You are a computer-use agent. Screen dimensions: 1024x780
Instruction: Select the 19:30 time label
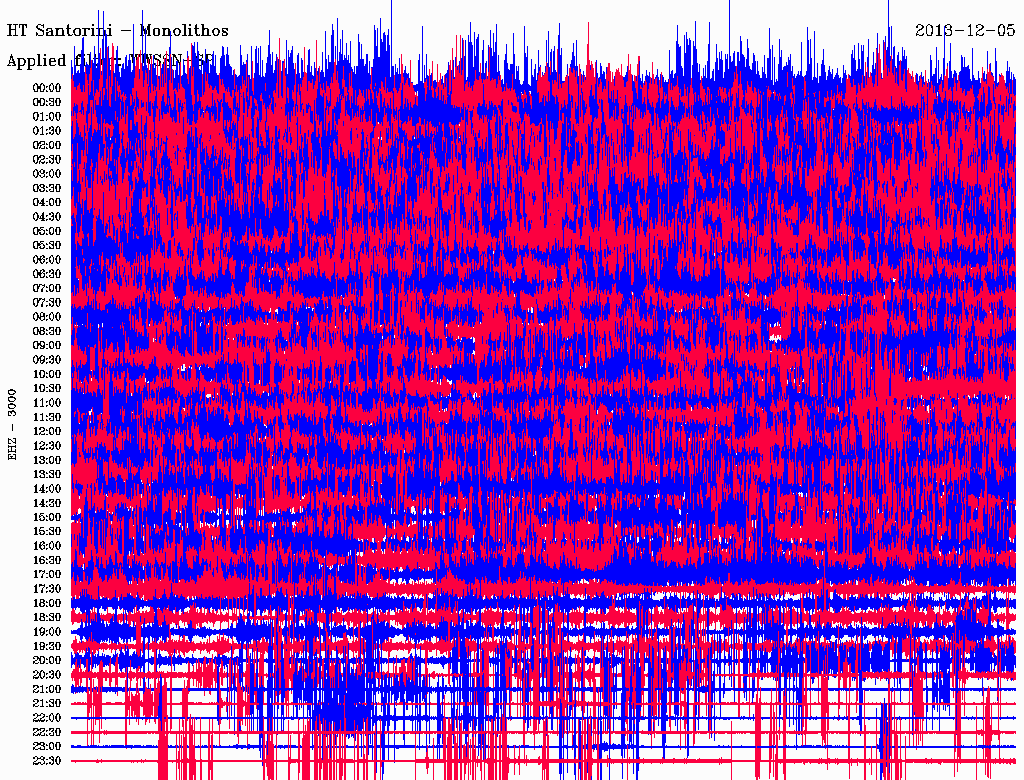(x=47, y=647)
